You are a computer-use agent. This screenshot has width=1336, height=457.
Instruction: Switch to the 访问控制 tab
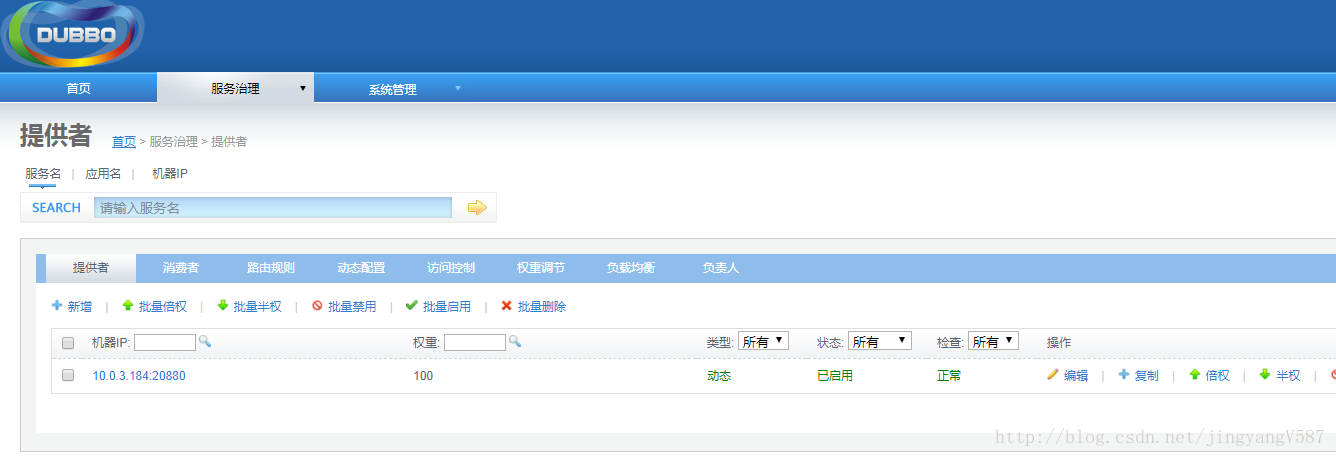(x=451, y=268)
